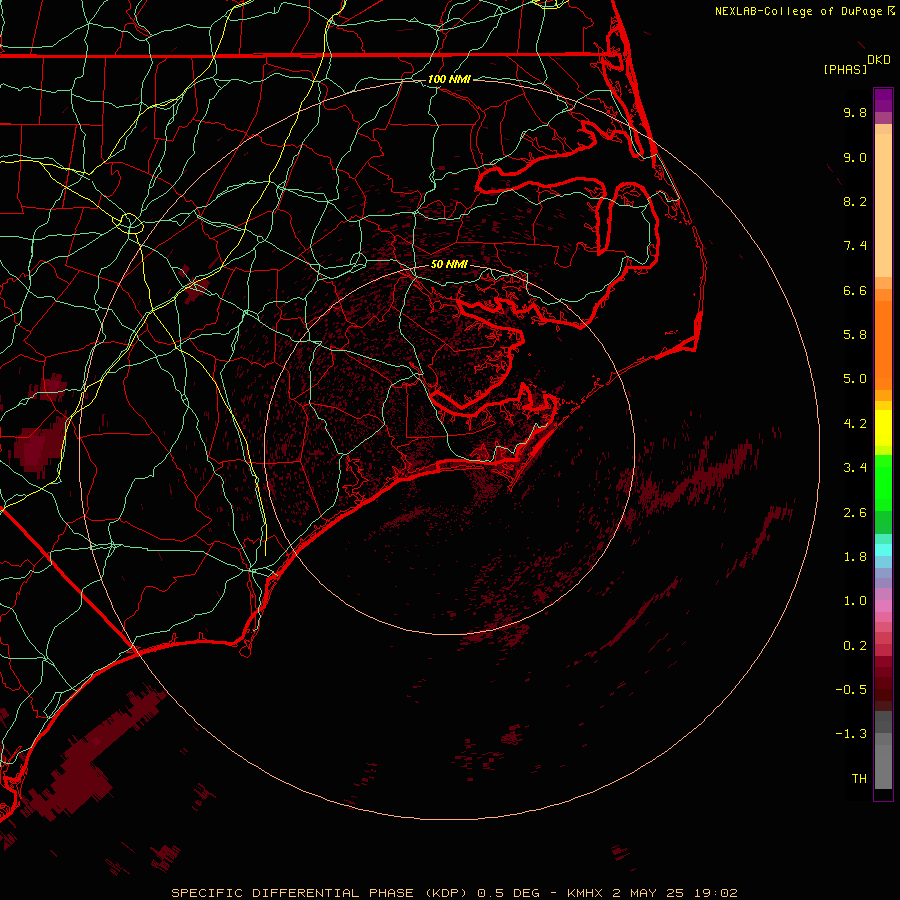Click the pink segment of the color bar
Screen dimensions: 900x900
(883, 606)
